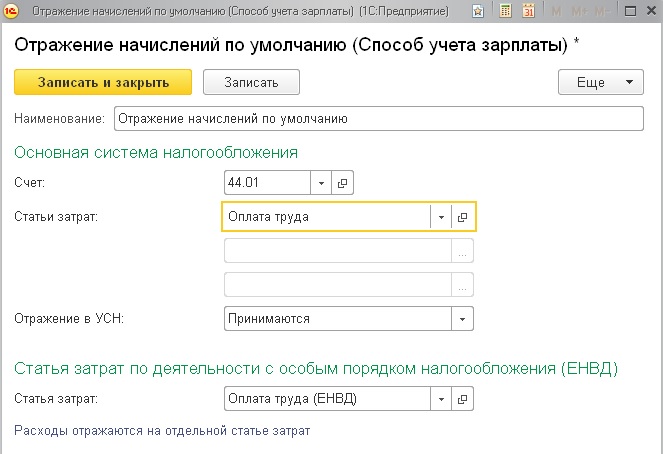663x454 pixels.
Task: Open the Еще menu
Action: tap(601, 82)
